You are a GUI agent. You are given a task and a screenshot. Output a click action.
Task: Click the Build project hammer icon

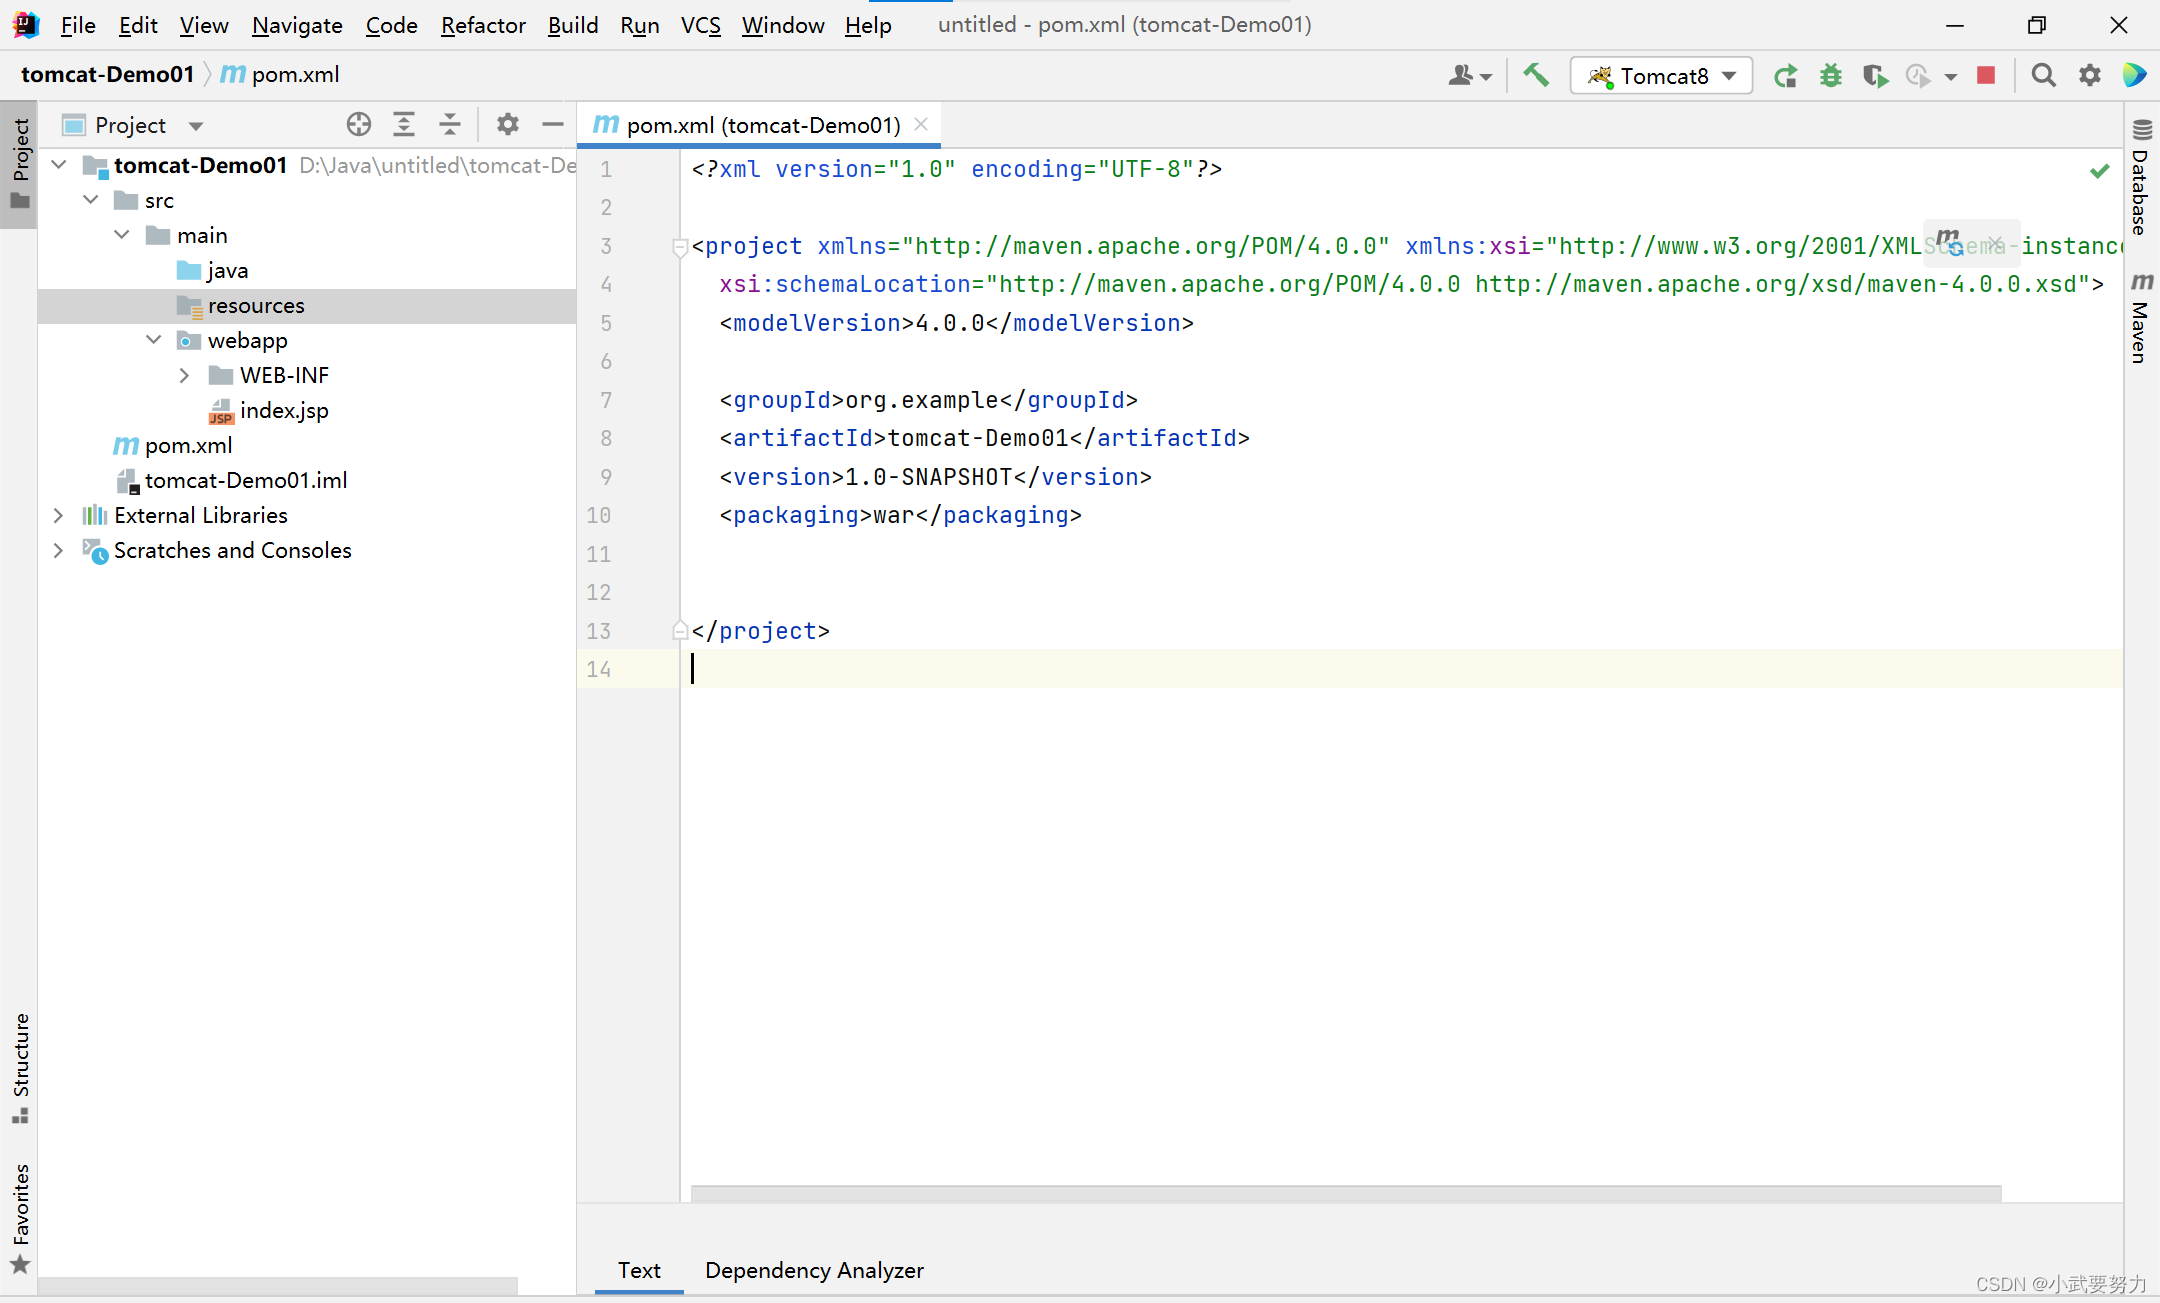(x=1536, y=75)
